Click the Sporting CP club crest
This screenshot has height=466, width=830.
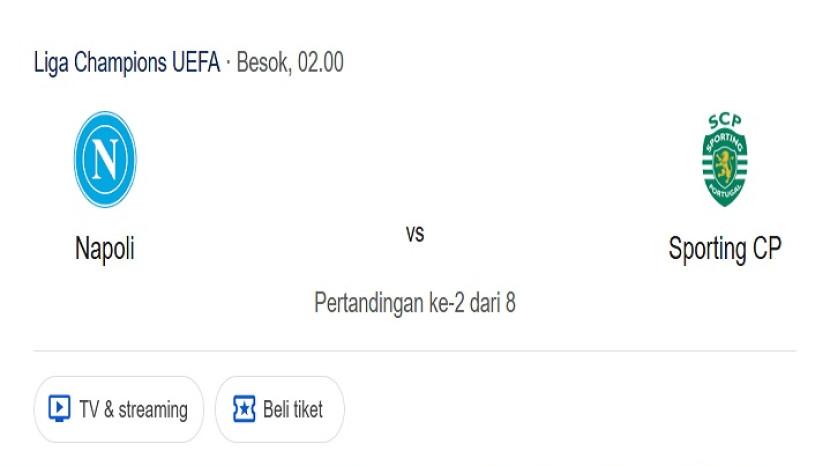[x=724, y=160]
